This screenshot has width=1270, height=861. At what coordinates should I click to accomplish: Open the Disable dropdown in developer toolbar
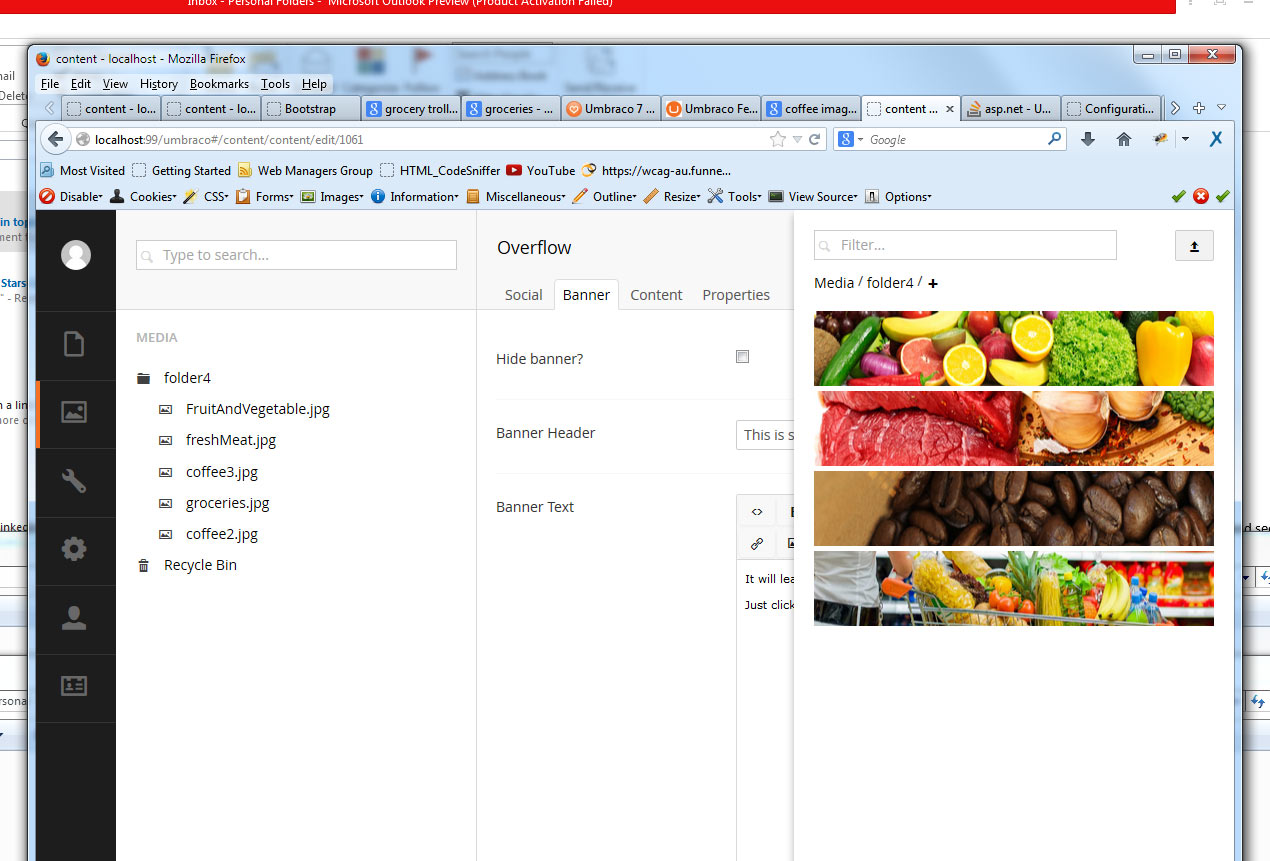click(71, 197)
